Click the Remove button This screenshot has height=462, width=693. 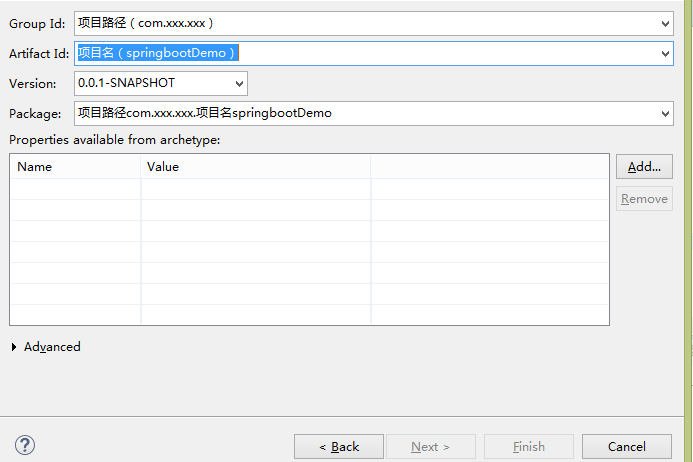[x=644, y=199]
